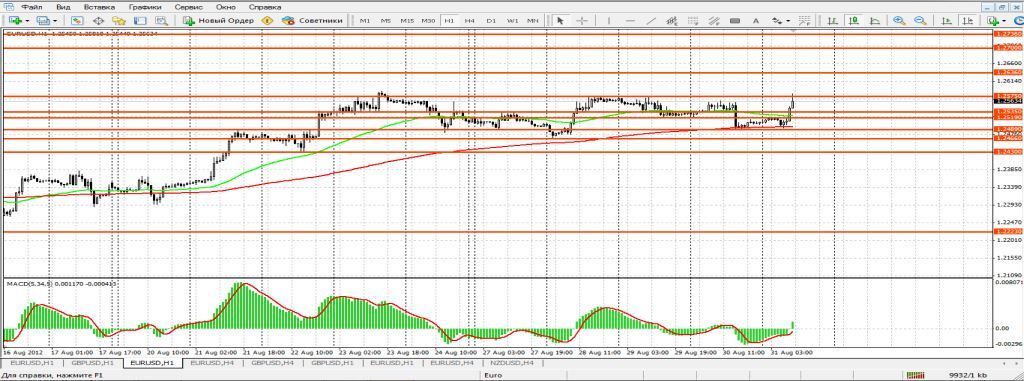Pick the vertical line drawing tool
Screen dimensions: 1024x381
click(x=609, y=21)
